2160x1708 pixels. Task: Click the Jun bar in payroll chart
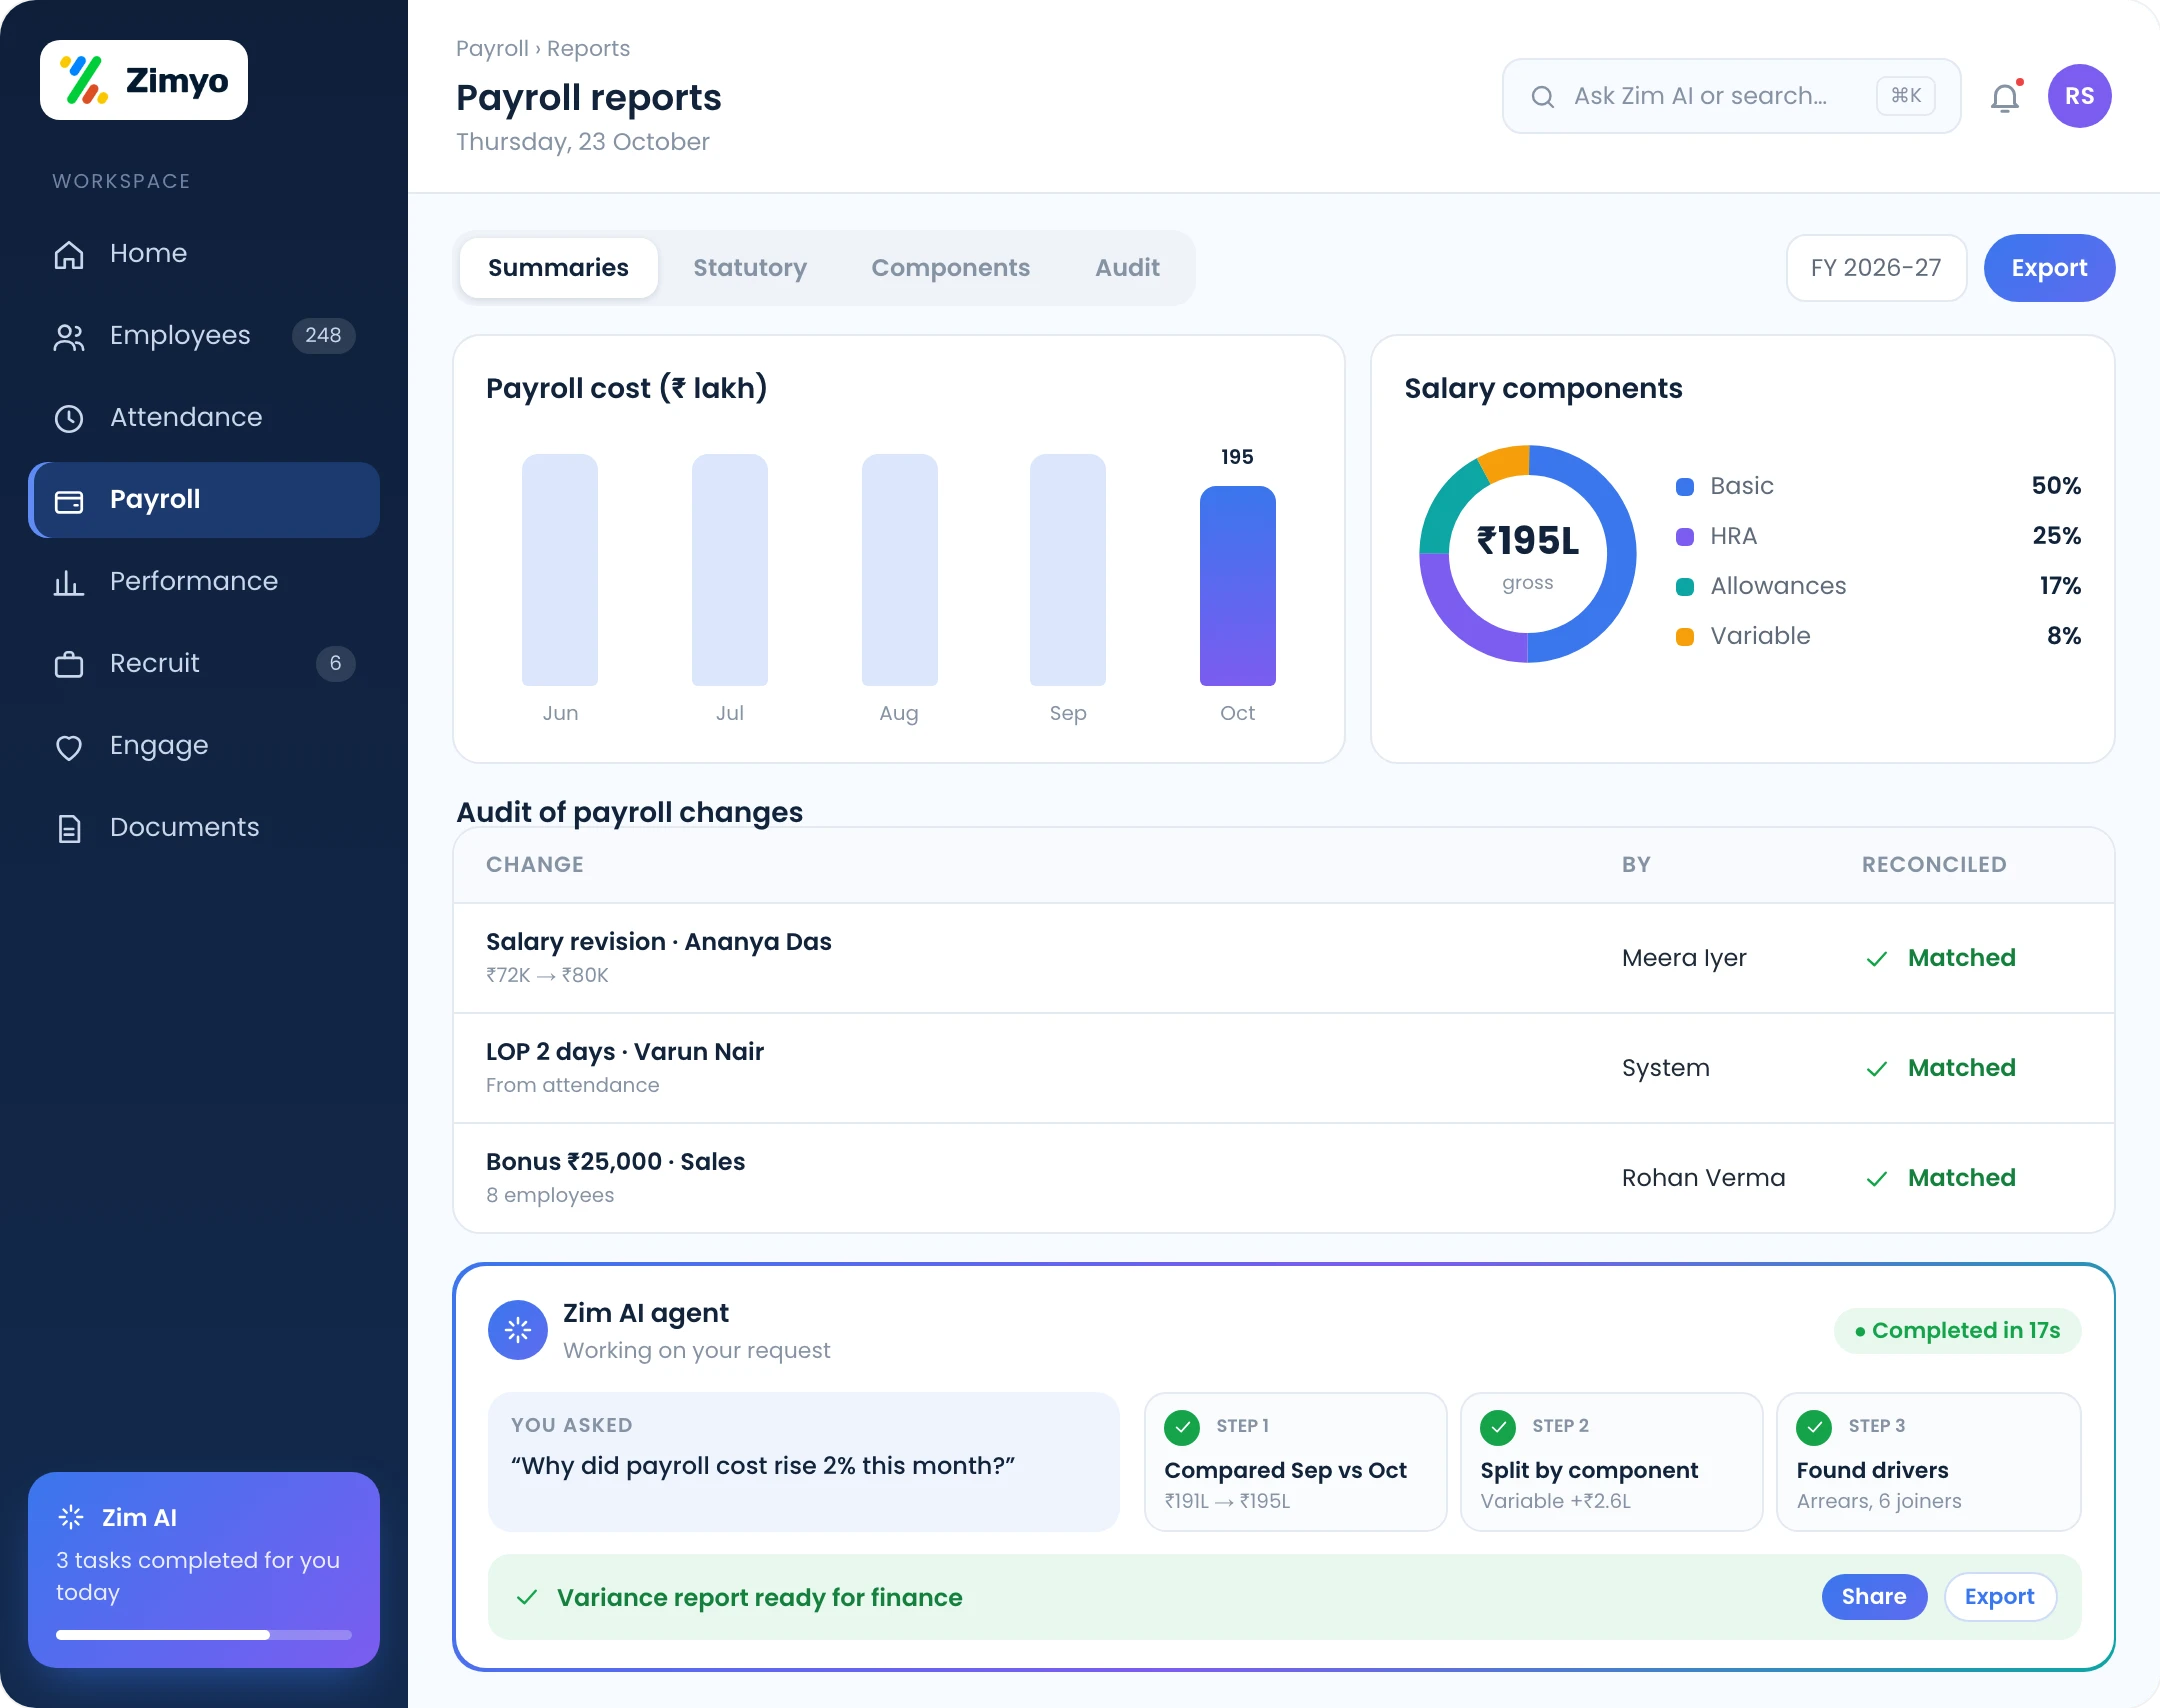(560, 570)
